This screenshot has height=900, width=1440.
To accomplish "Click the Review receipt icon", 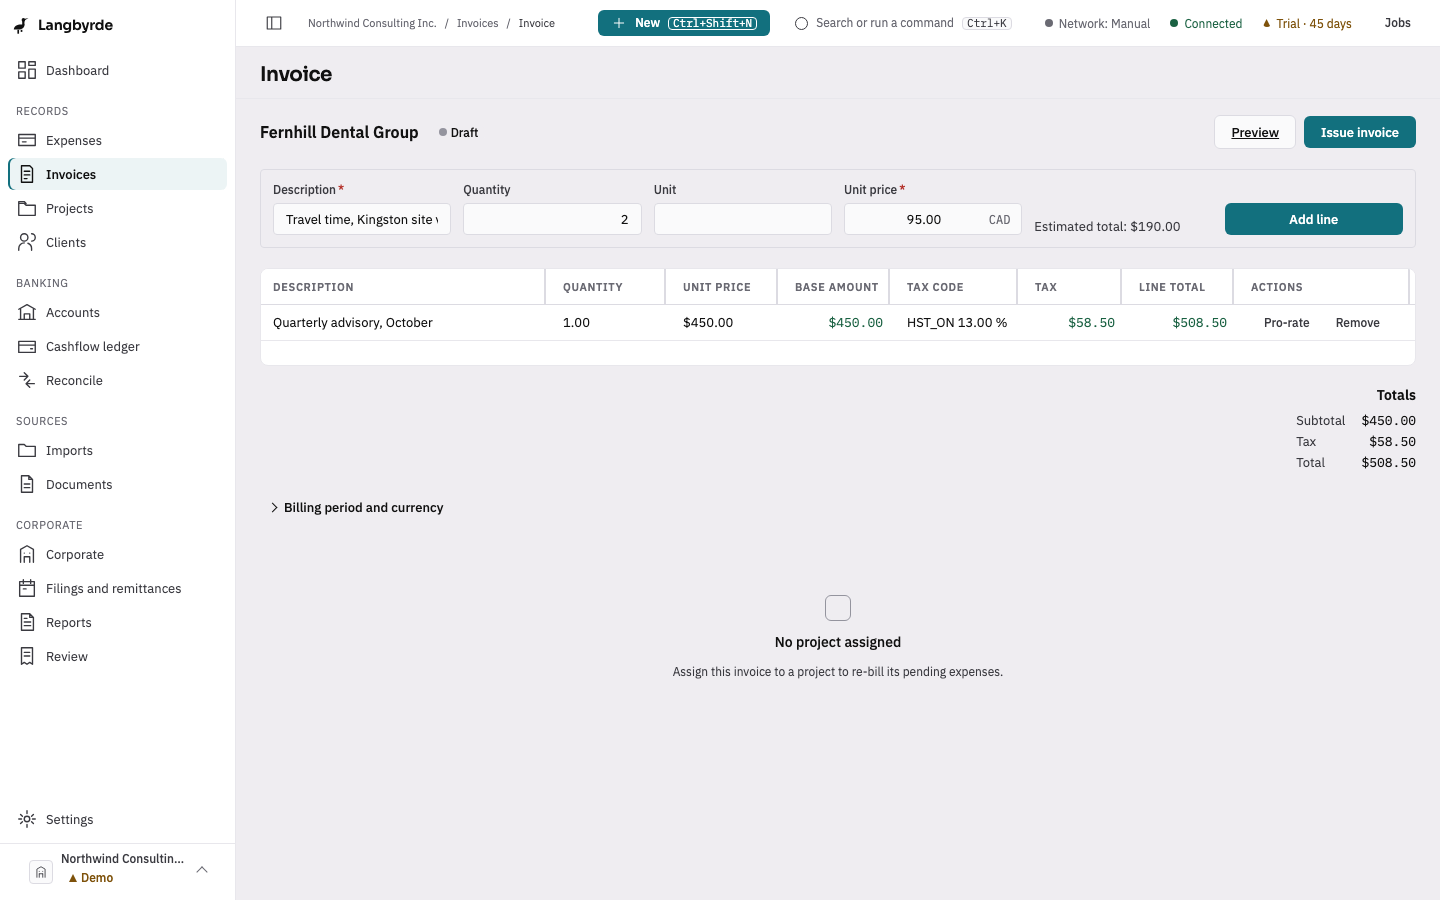I will [27, 656].
